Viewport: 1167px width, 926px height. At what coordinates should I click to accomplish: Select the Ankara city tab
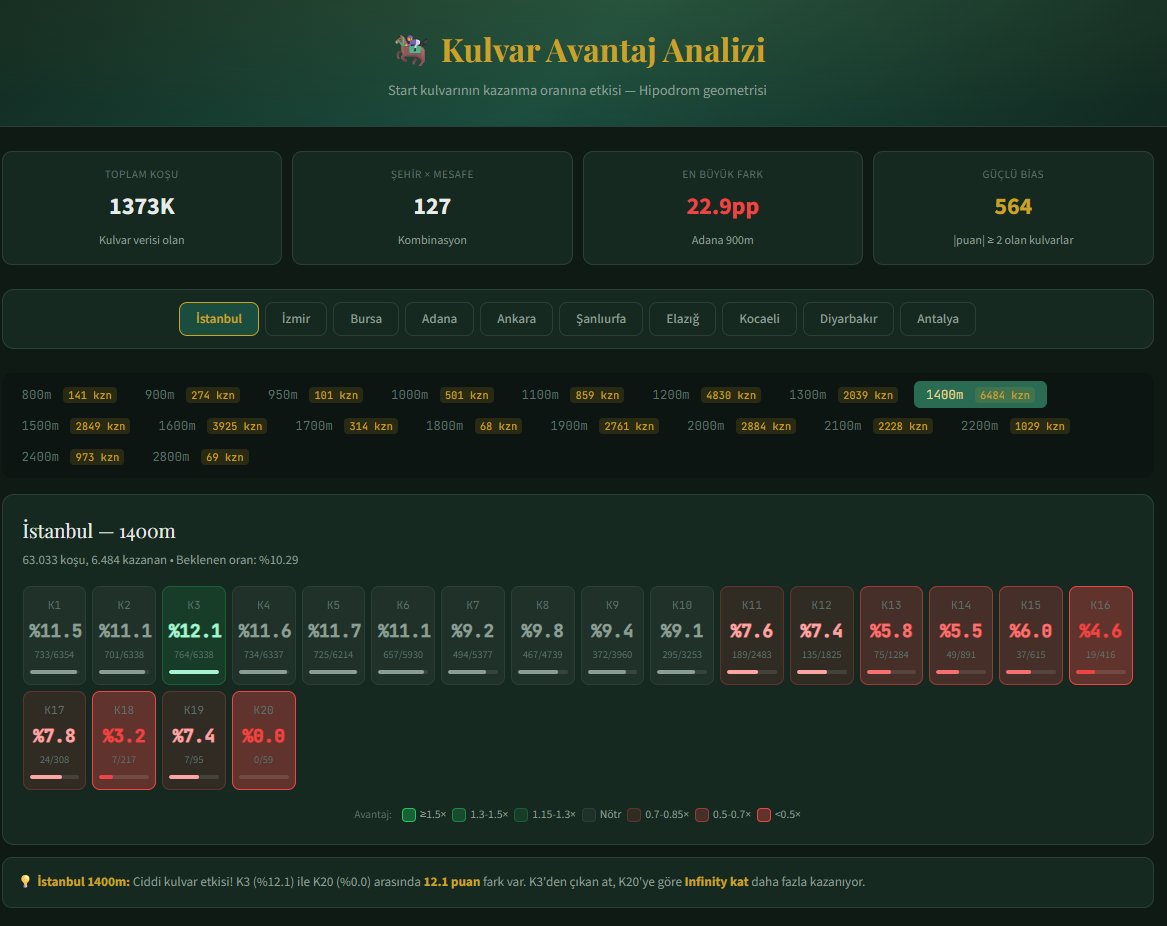516,319
